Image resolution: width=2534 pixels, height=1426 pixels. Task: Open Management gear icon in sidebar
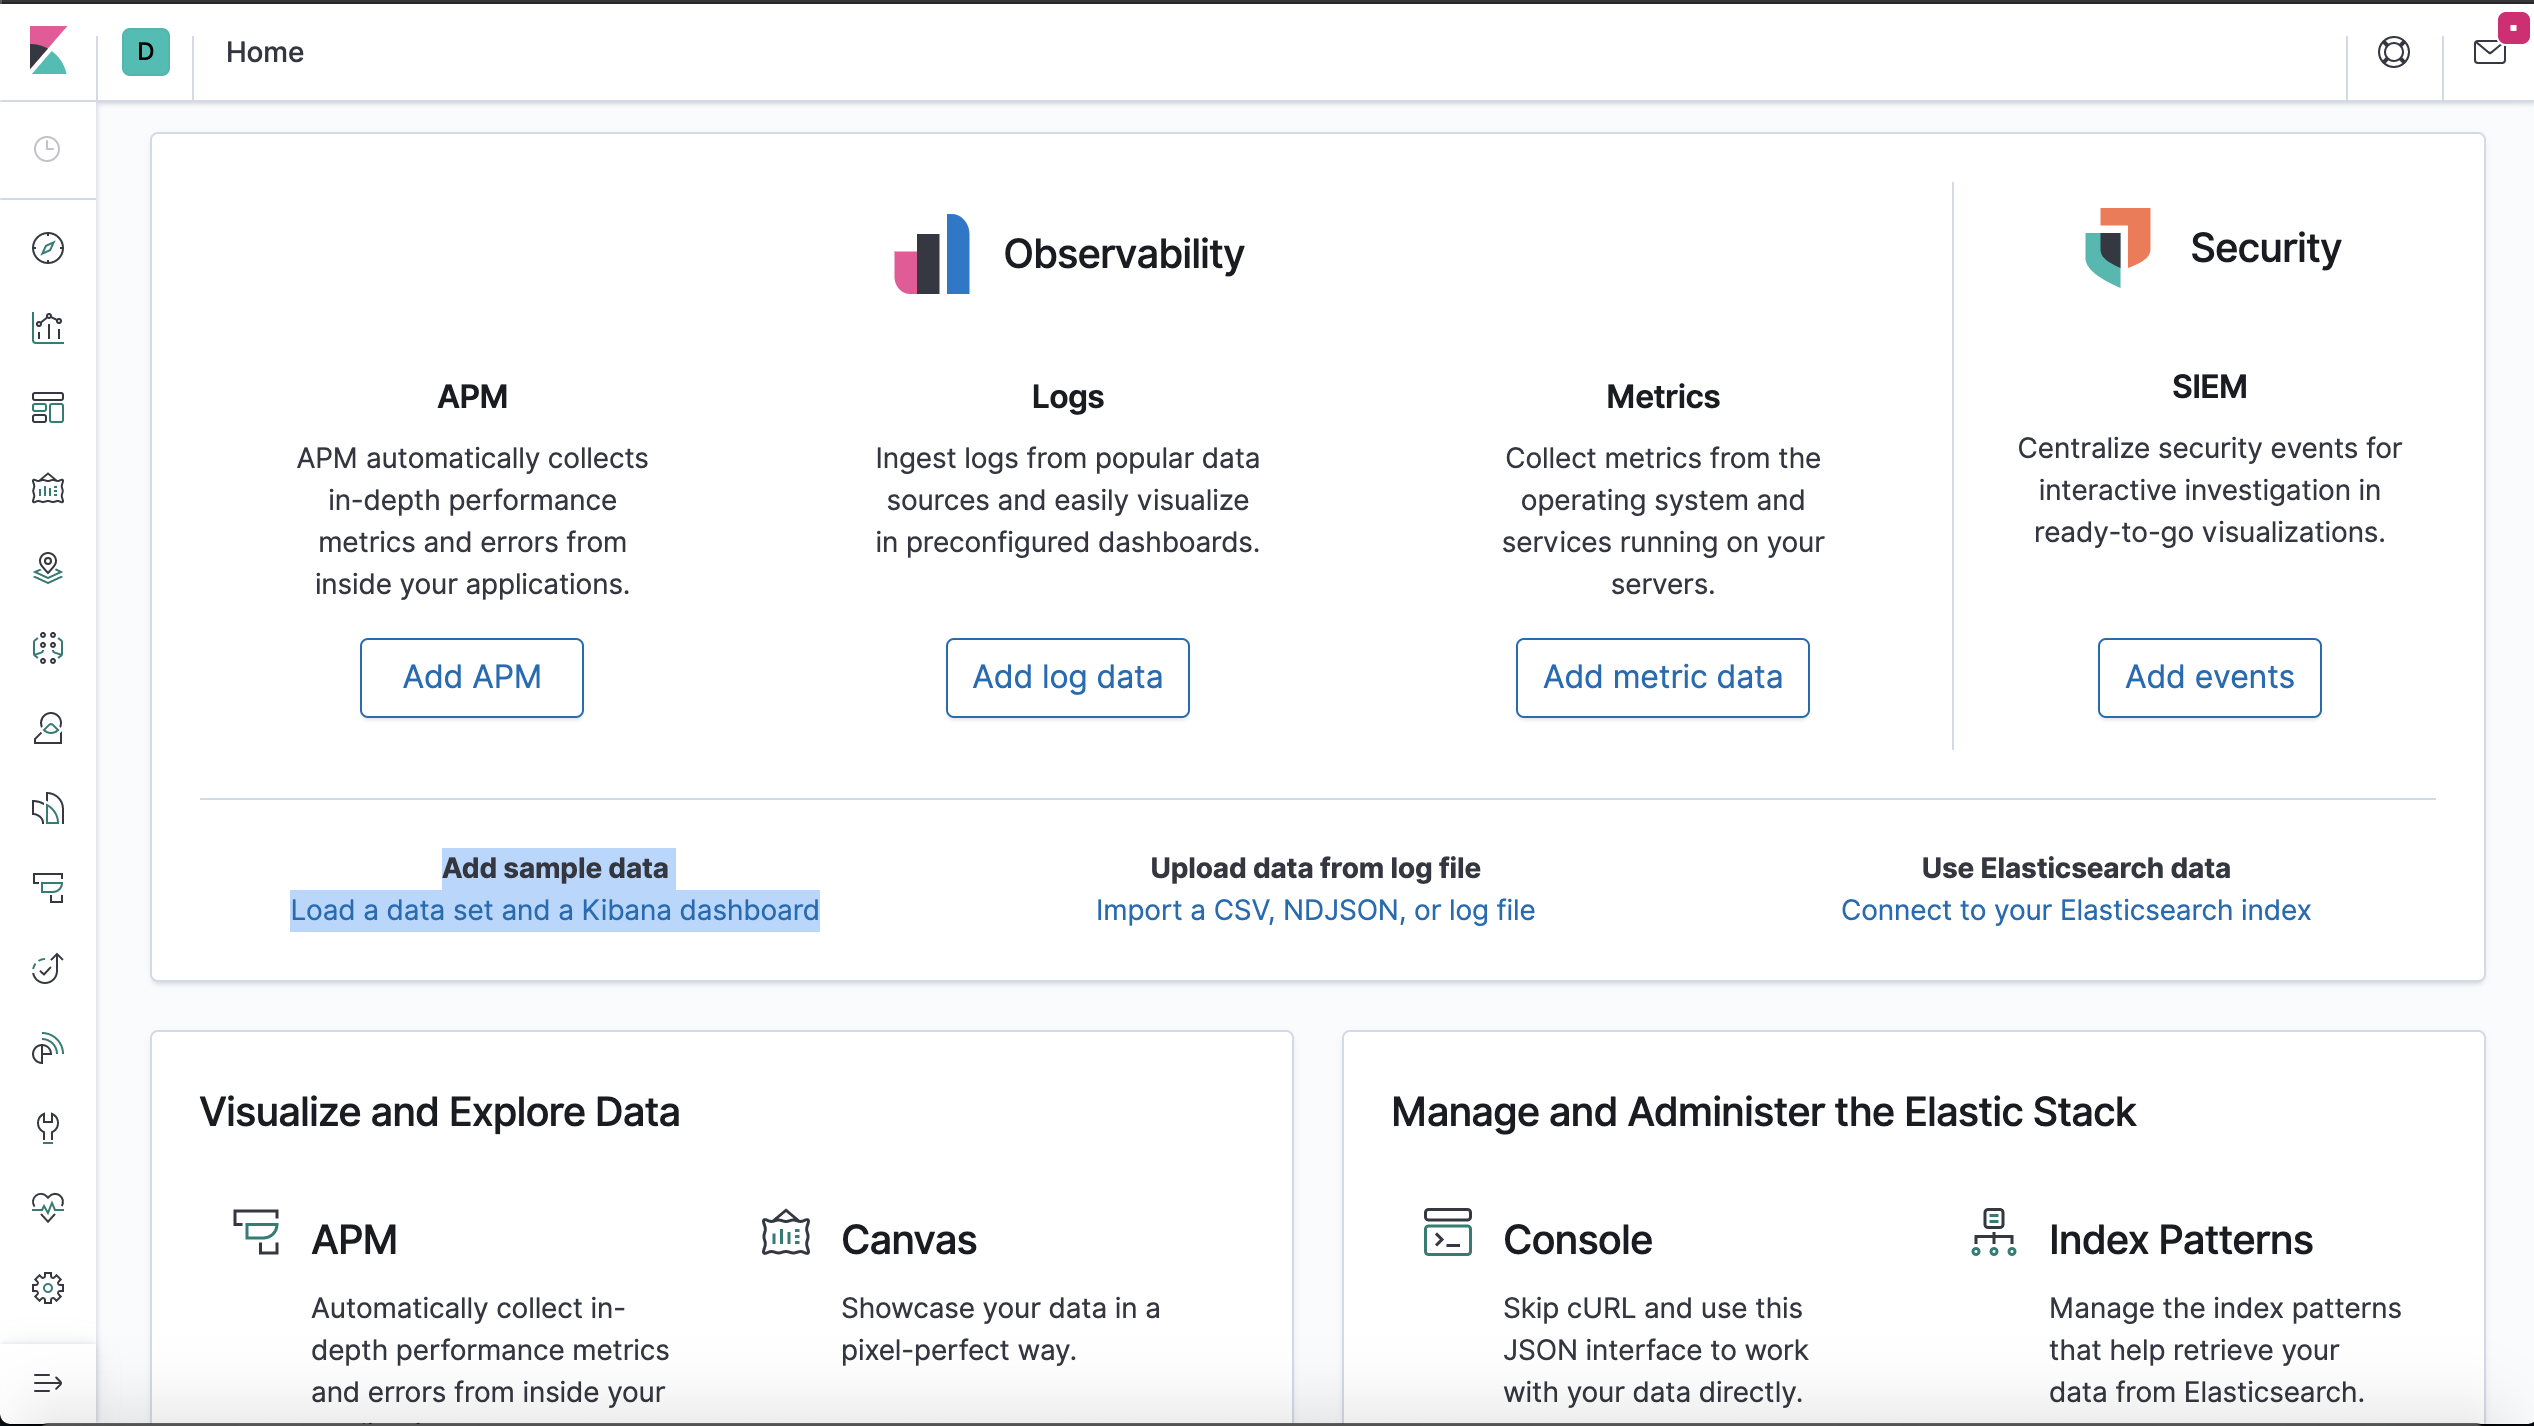click(48, 1288)
